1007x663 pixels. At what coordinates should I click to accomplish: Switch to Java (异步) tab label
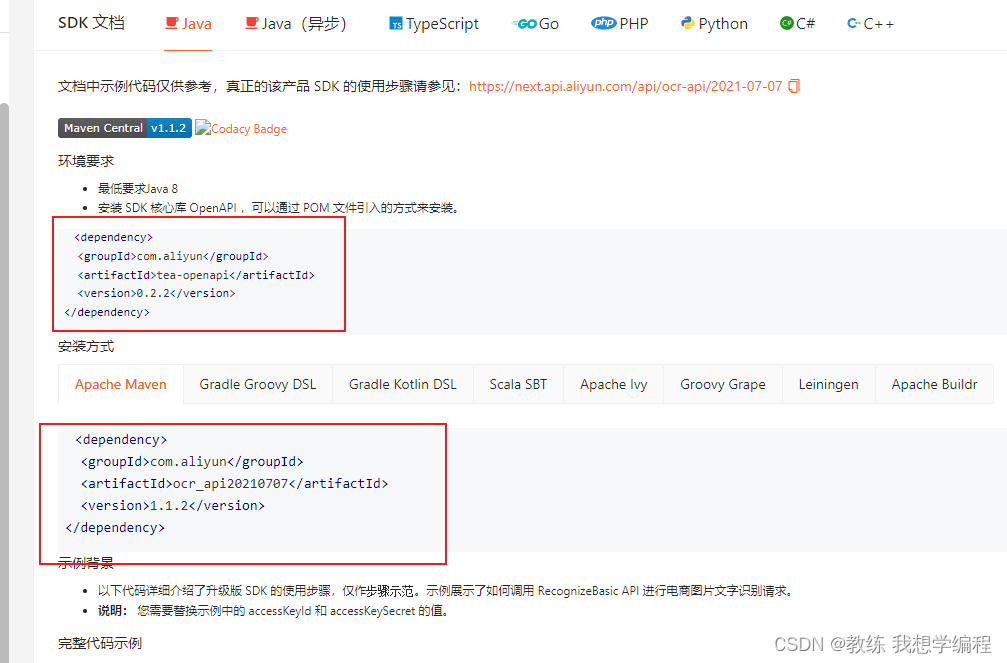point(304,24)
